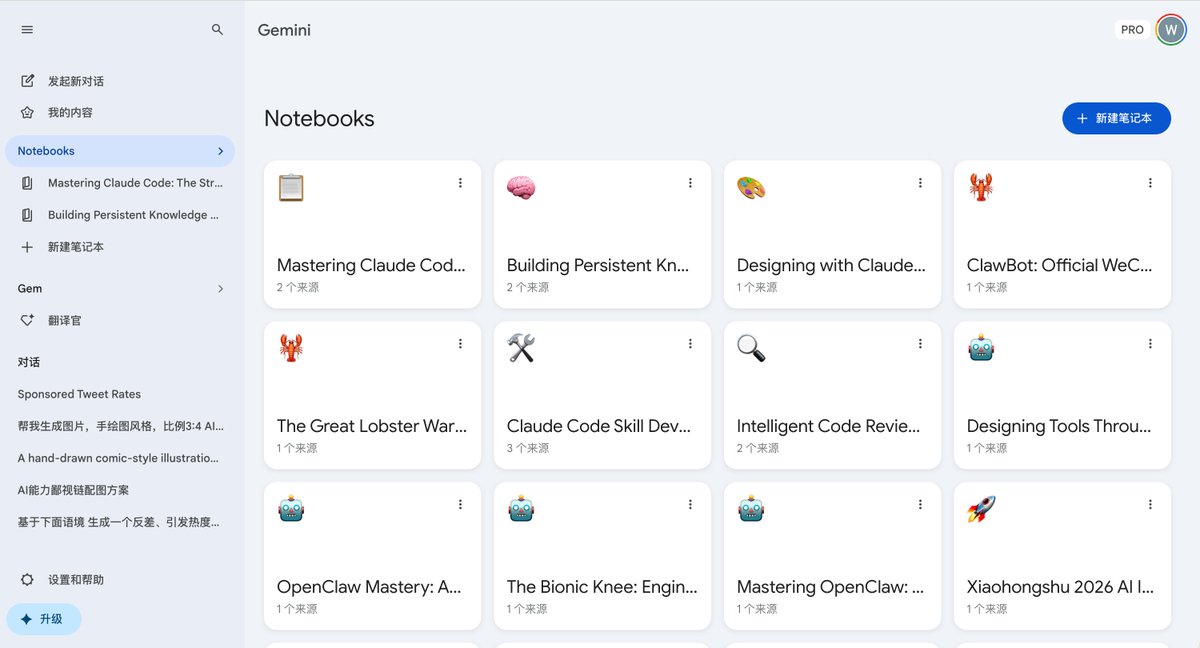Open Claude Code Skill Dev notebook title
Screen dimensions: 1200x648
coord(599,426)
